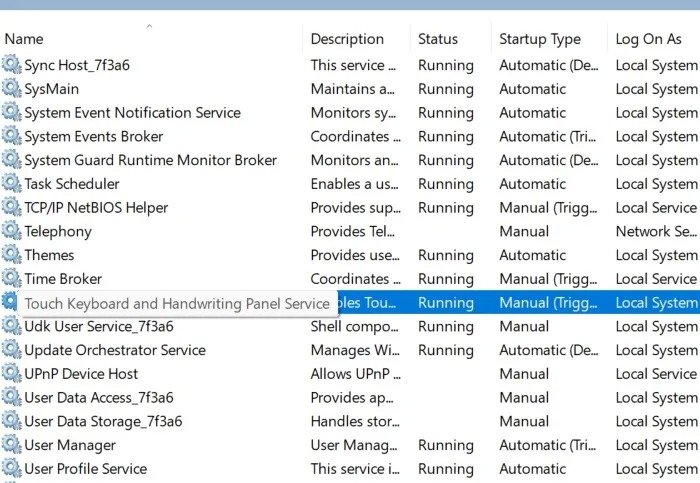Image resolution: width=700 pixels, height=483 pixels.
Task: Click the Time Broker service name
Action: [63, 279]
